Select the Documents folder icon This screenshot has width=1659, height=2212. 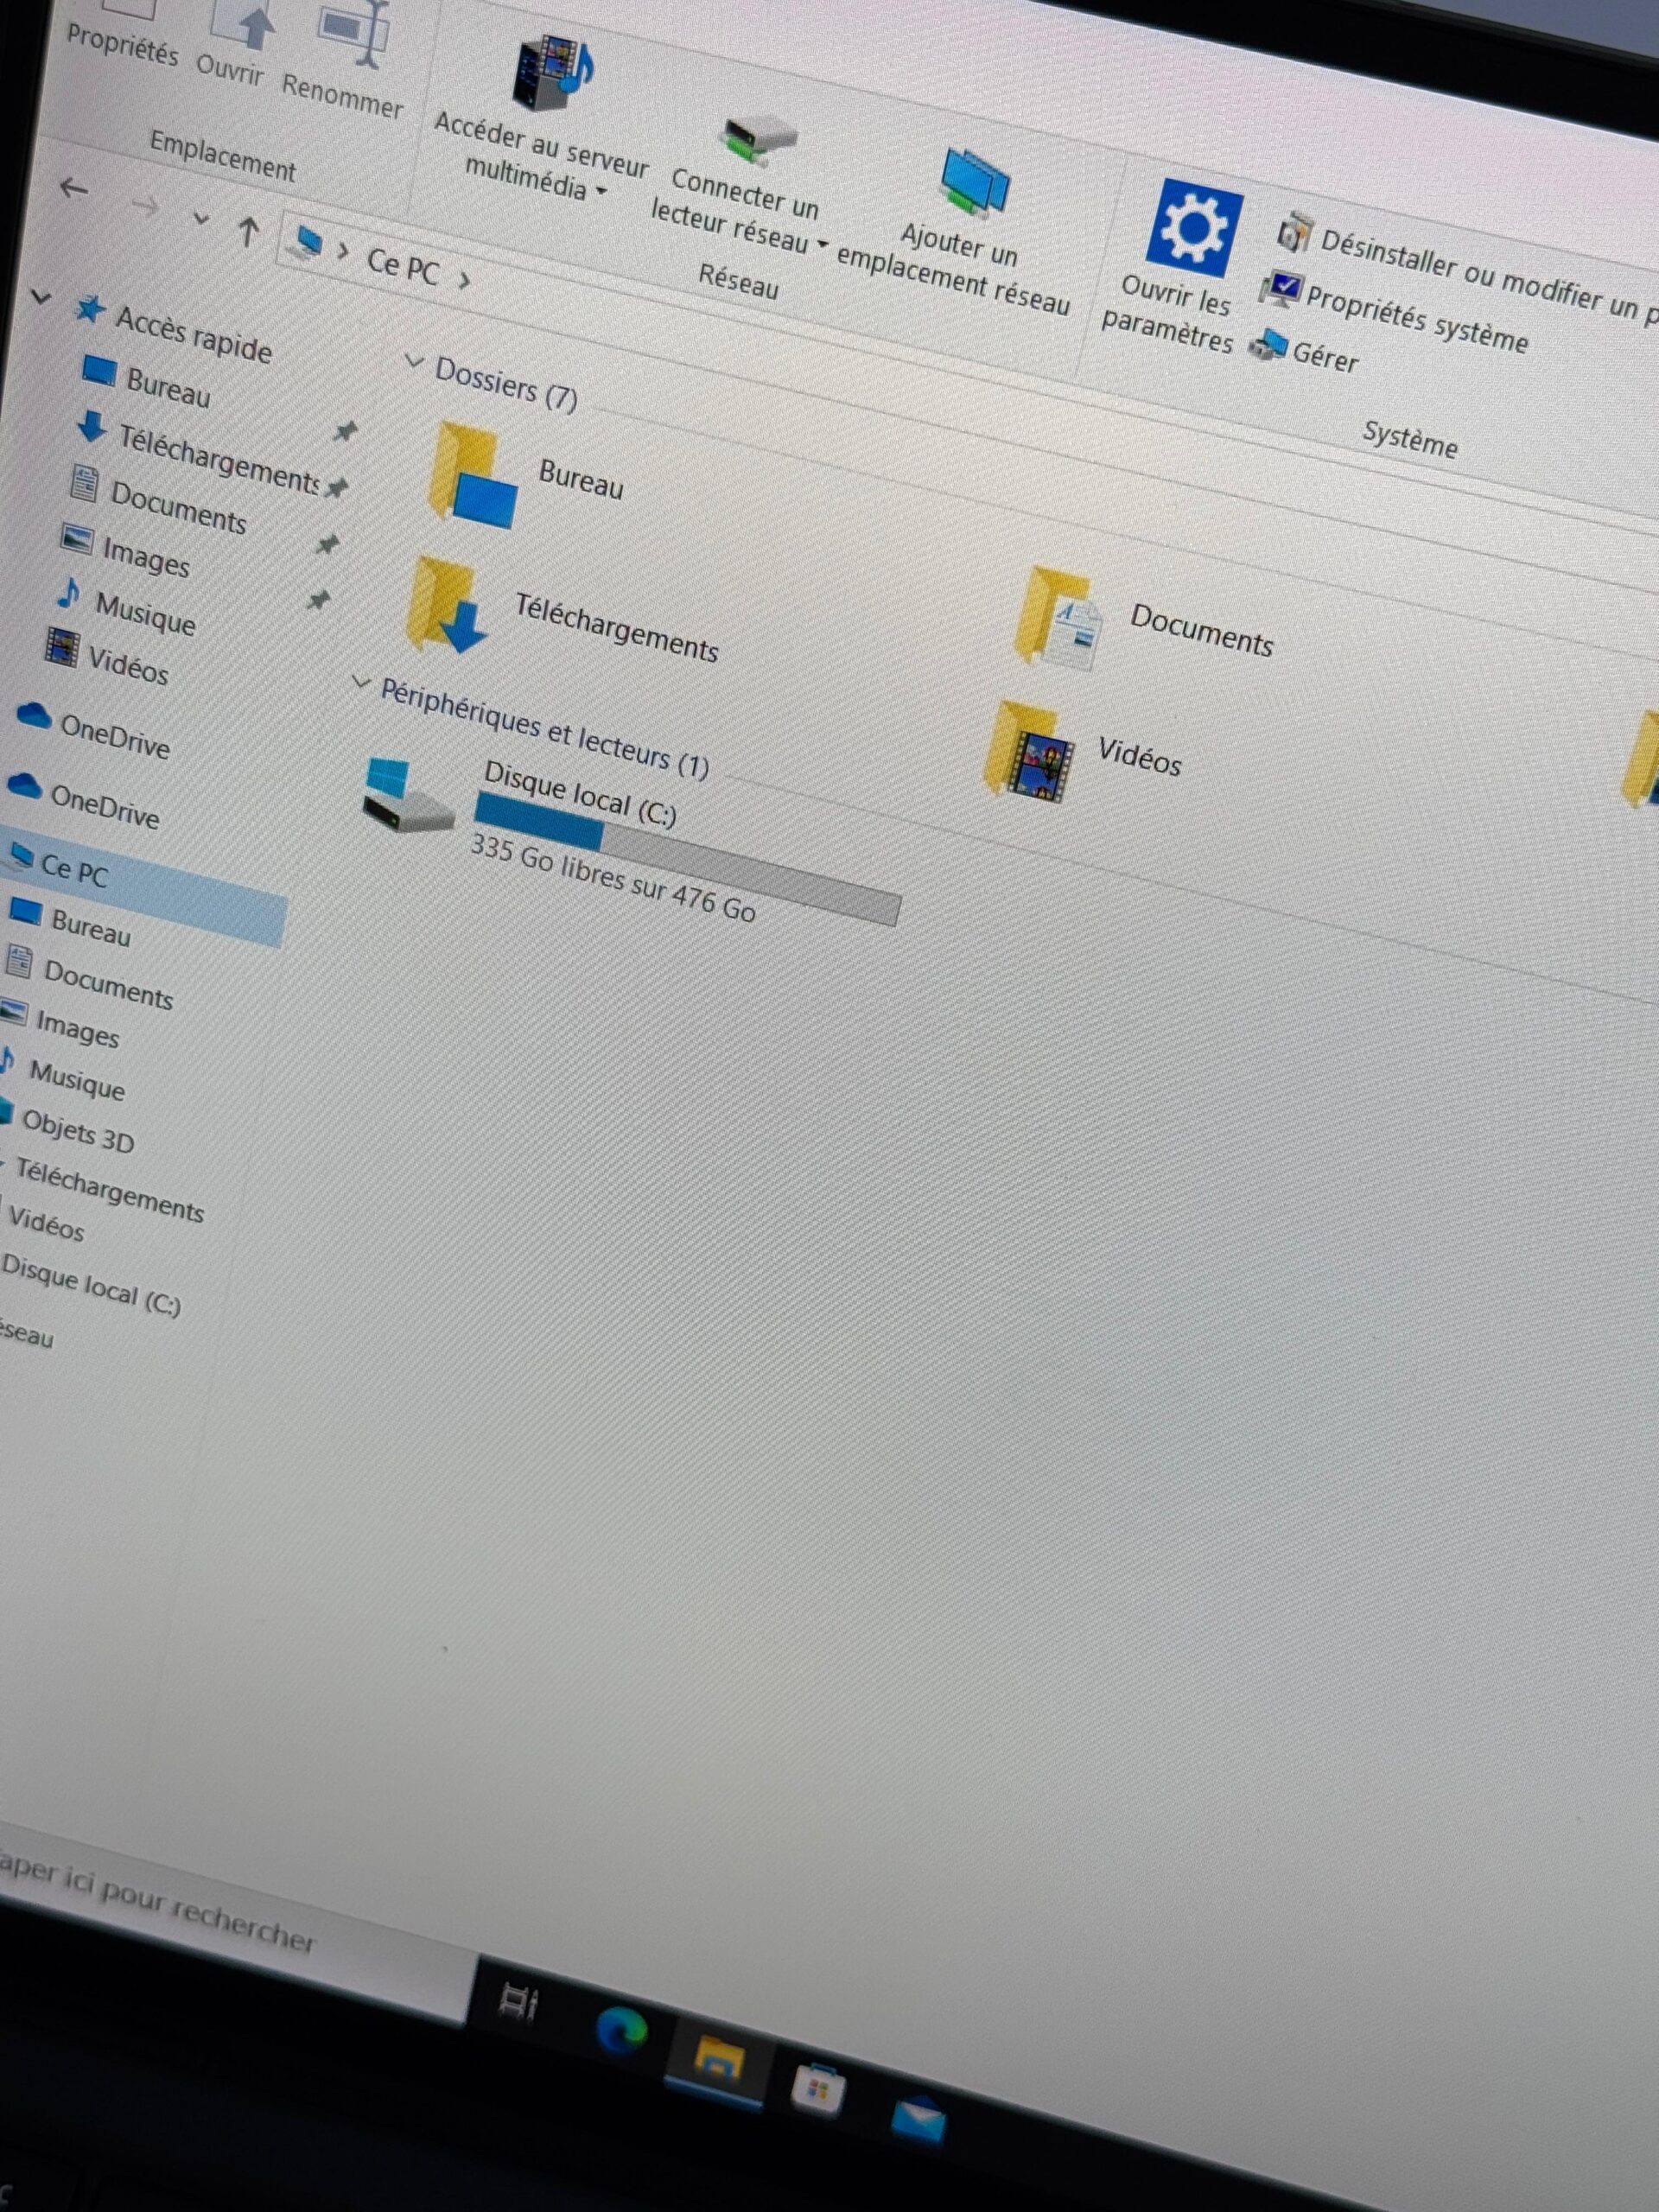click(x=1058, y=618)
